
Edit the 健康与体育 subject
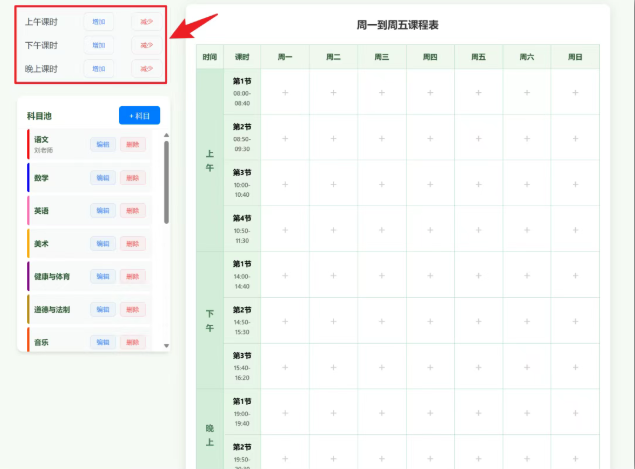102,277
